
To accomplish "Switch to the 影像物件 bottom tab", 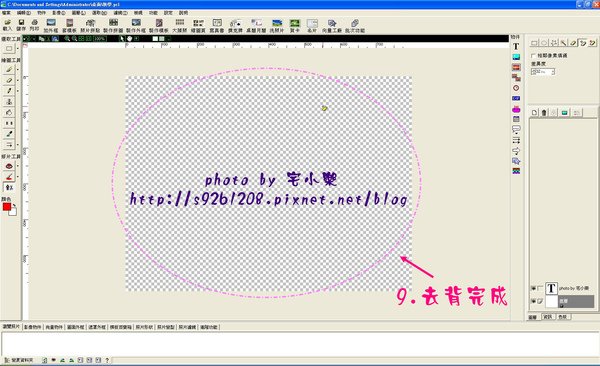I will pyautogui.click(x=33, y=327).
